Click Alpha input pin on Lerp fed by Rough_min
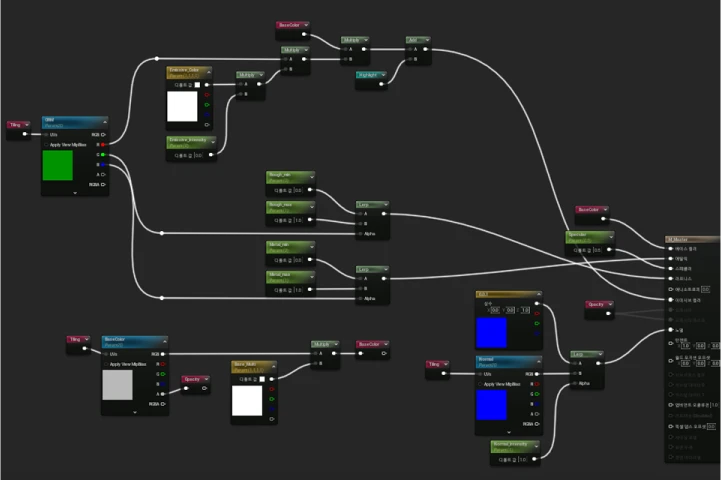Image resolution: width=721 pixels, height=480 pixels. coord(360,234)
